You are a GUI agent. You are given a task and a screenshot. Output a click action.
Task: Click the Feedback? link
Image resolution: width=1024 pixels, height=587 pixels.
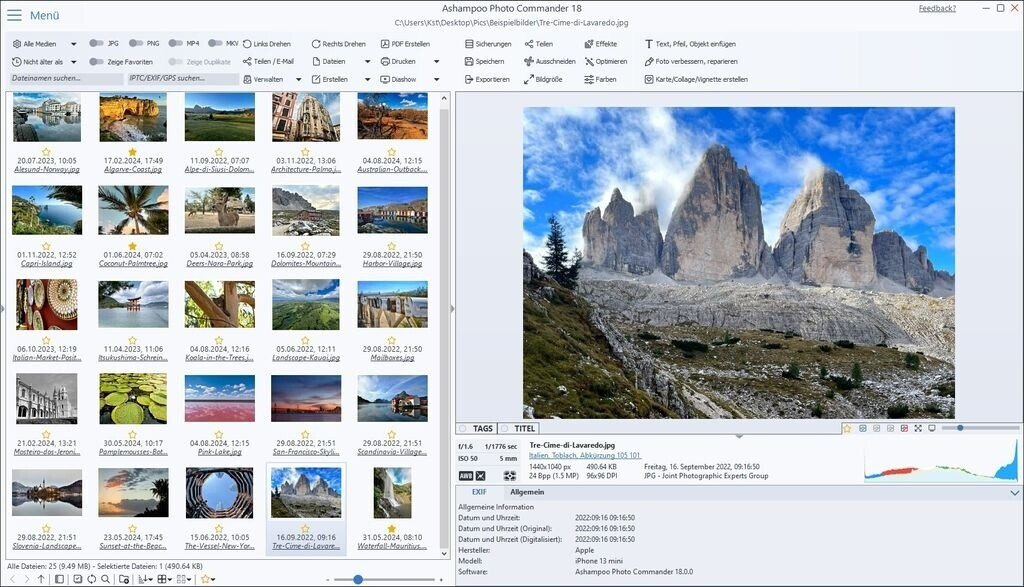coord(937,9)
